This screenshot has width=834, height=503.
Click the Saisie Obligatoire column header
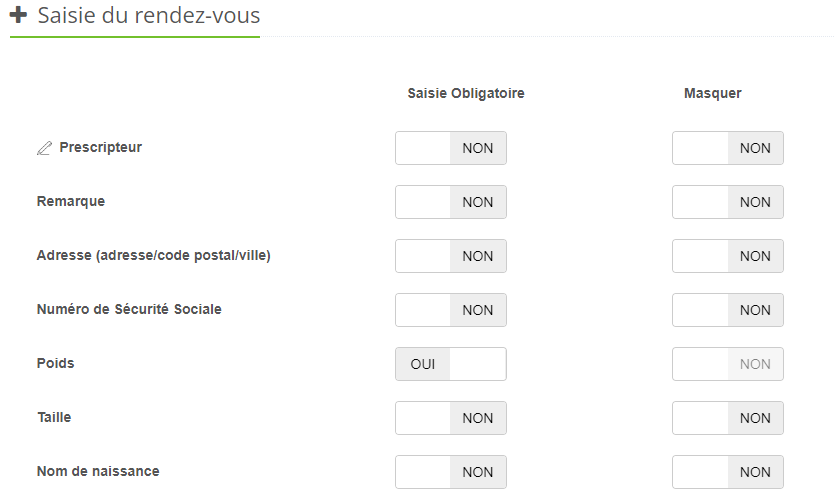point(466,93)
